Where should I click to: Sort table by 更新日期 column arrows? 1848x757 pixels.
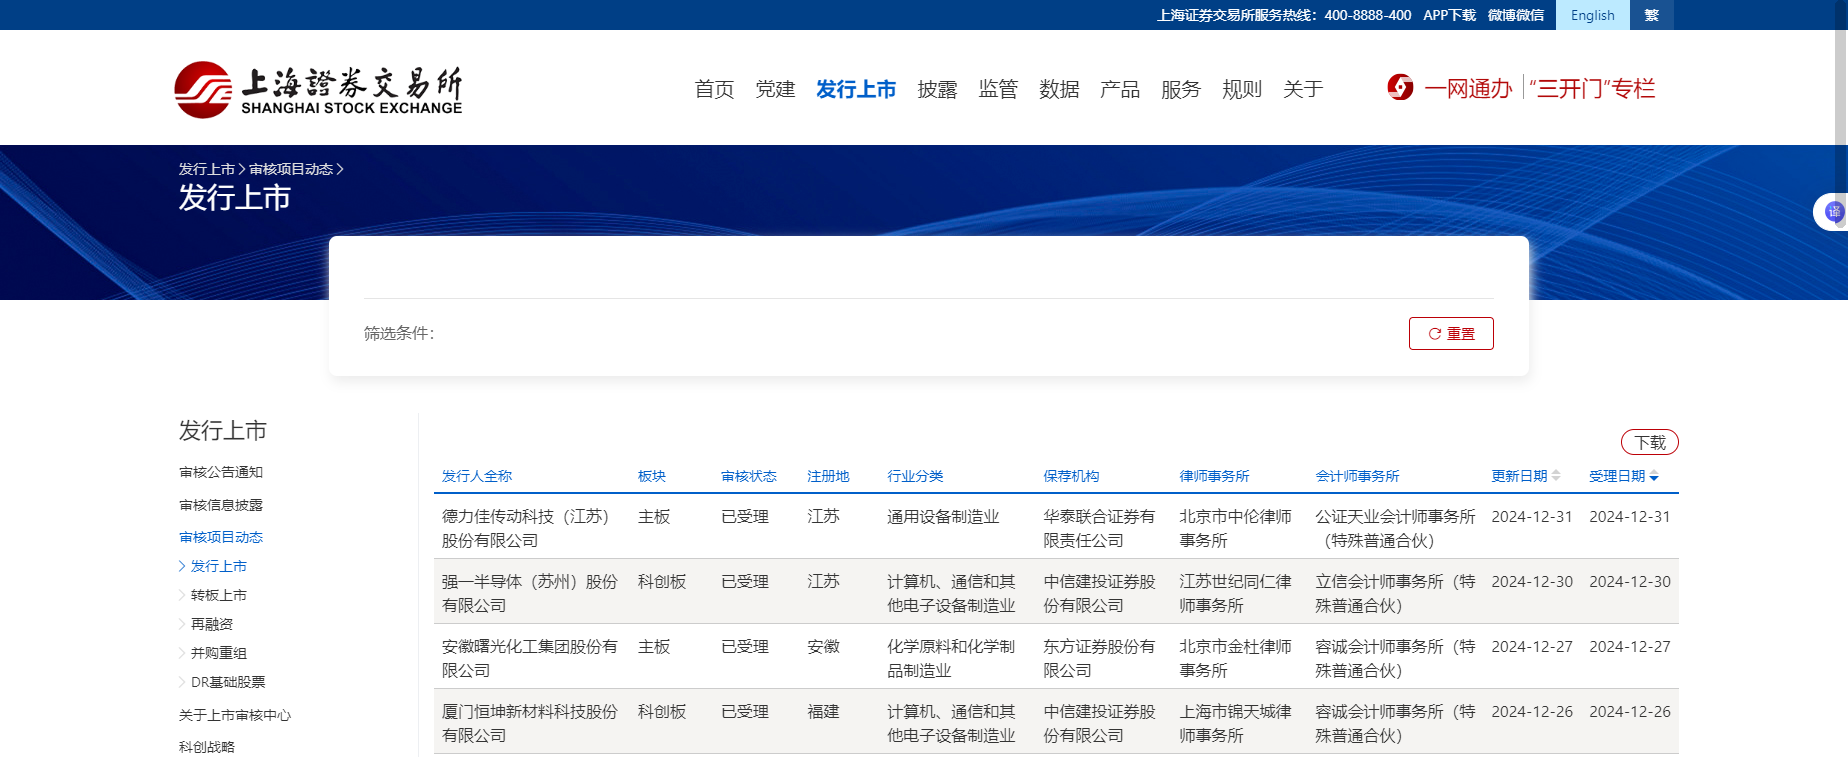[x=1556, y=476]
